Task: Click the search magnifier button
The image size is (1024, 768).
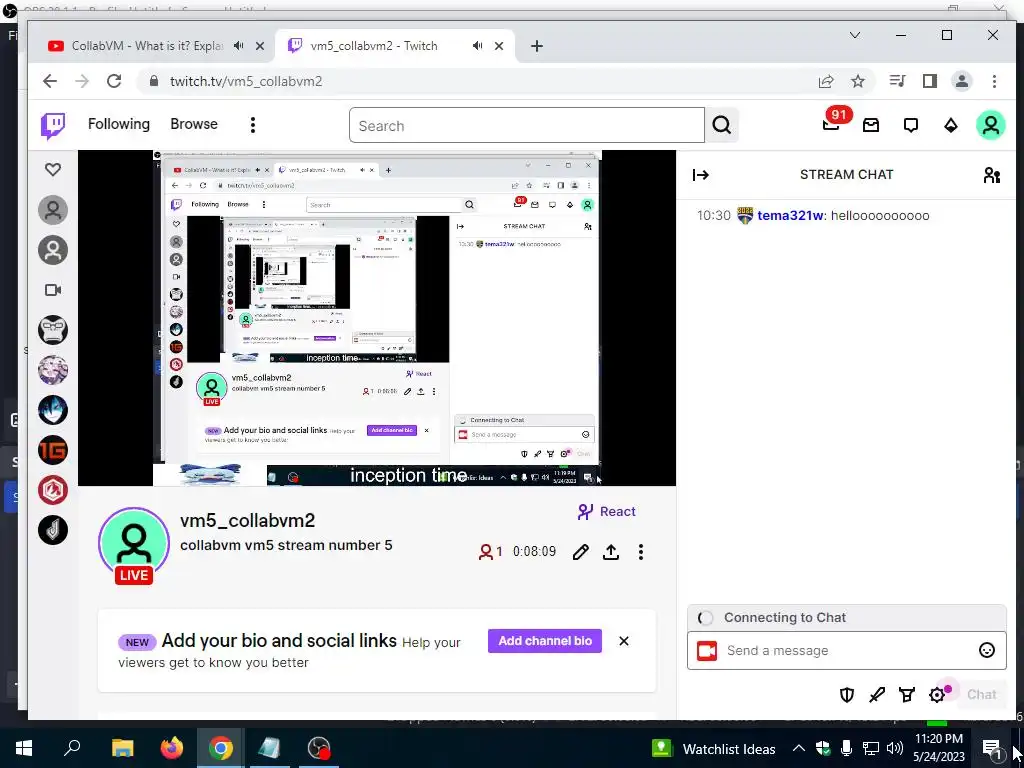Action: tap(722, 125)
